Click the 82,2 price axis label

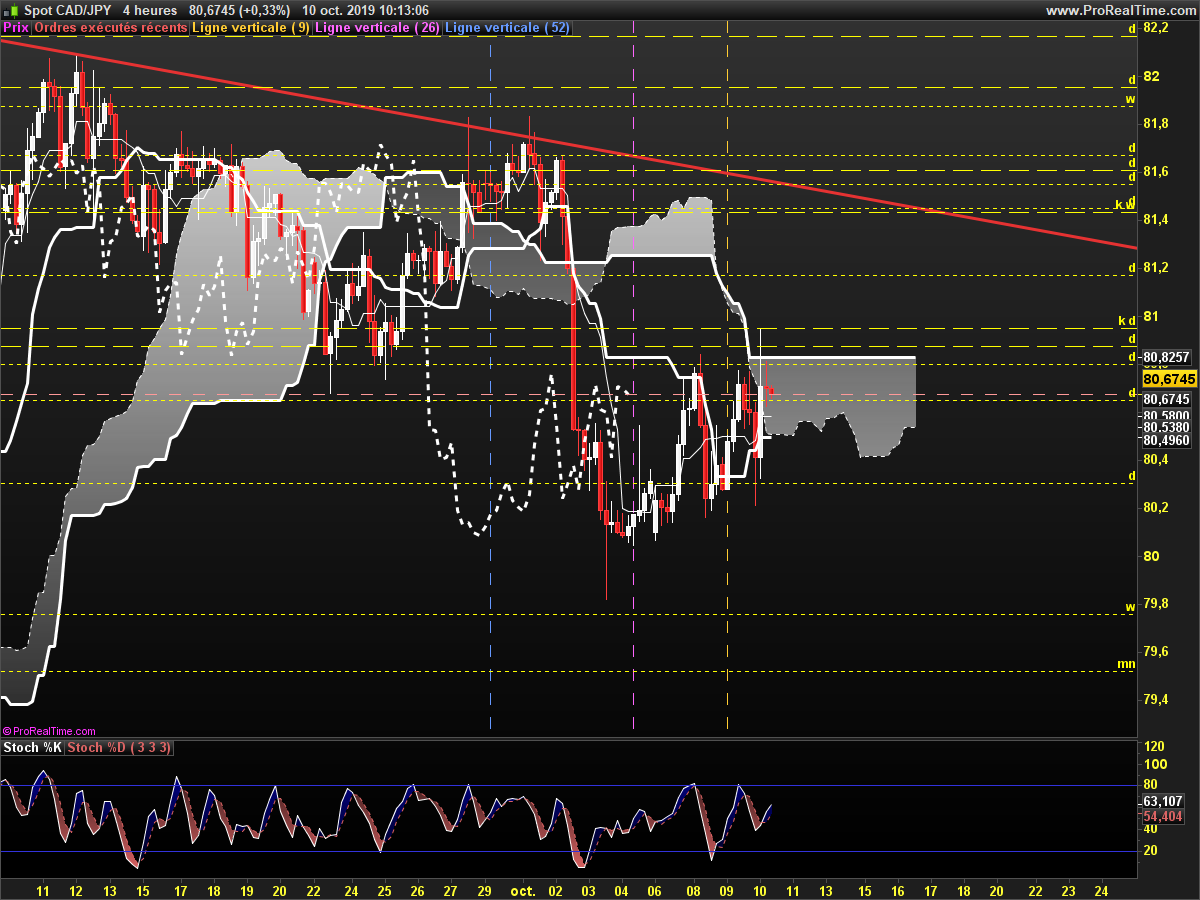[1156, 28]
